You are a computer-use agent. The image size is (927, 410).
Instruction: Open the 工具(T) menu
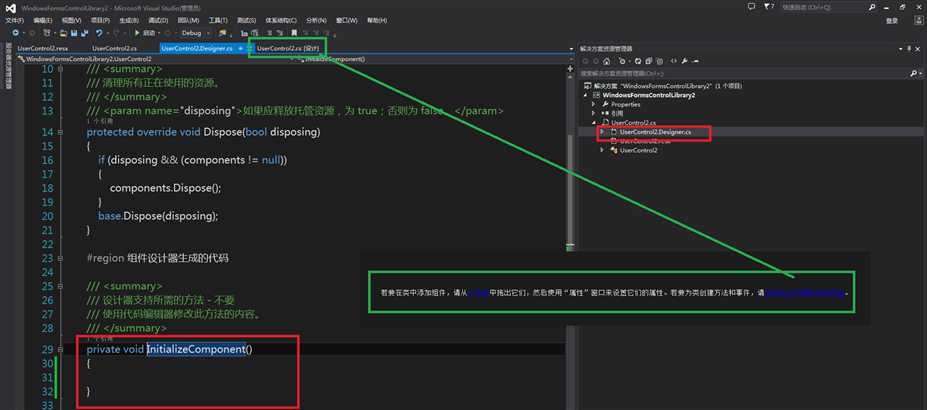[218, 20]
